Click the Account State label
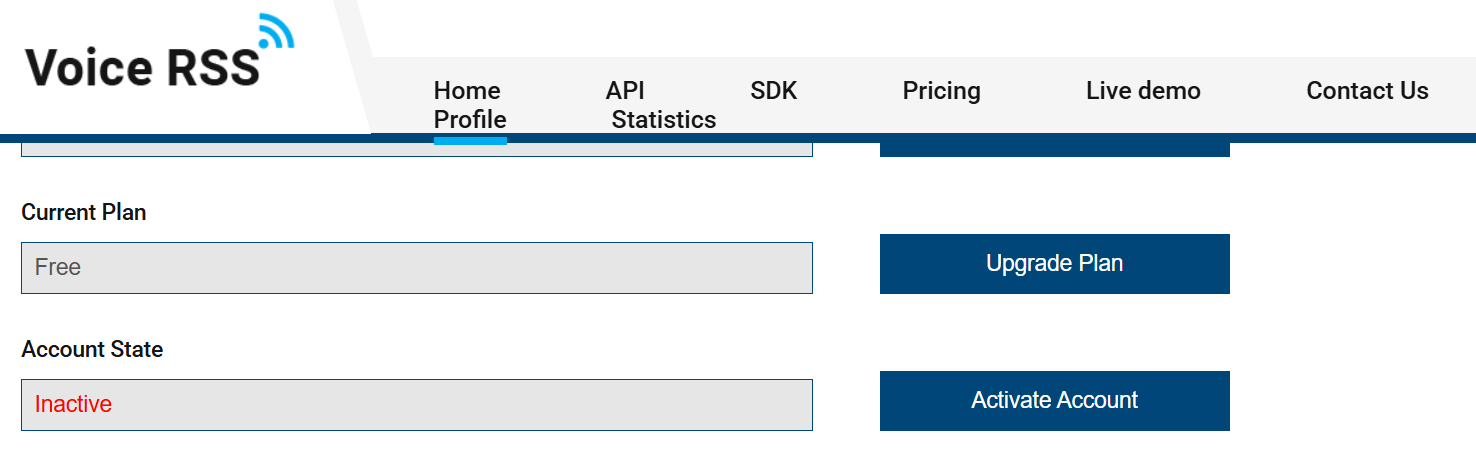Image resolution: width=1476 pixels, height=473 pixels. click(92, 350)
